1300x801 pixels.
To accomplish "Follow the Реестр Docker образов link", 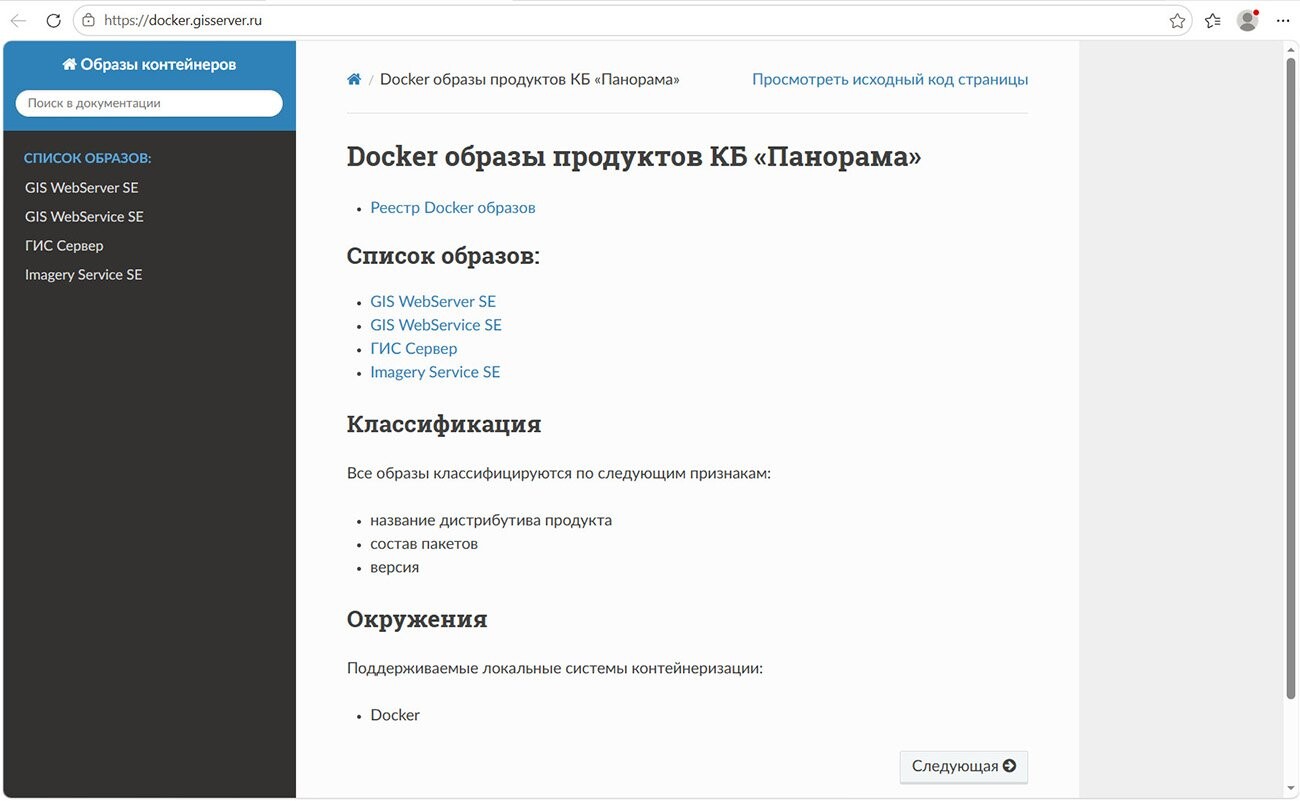I will pos(453,207).
